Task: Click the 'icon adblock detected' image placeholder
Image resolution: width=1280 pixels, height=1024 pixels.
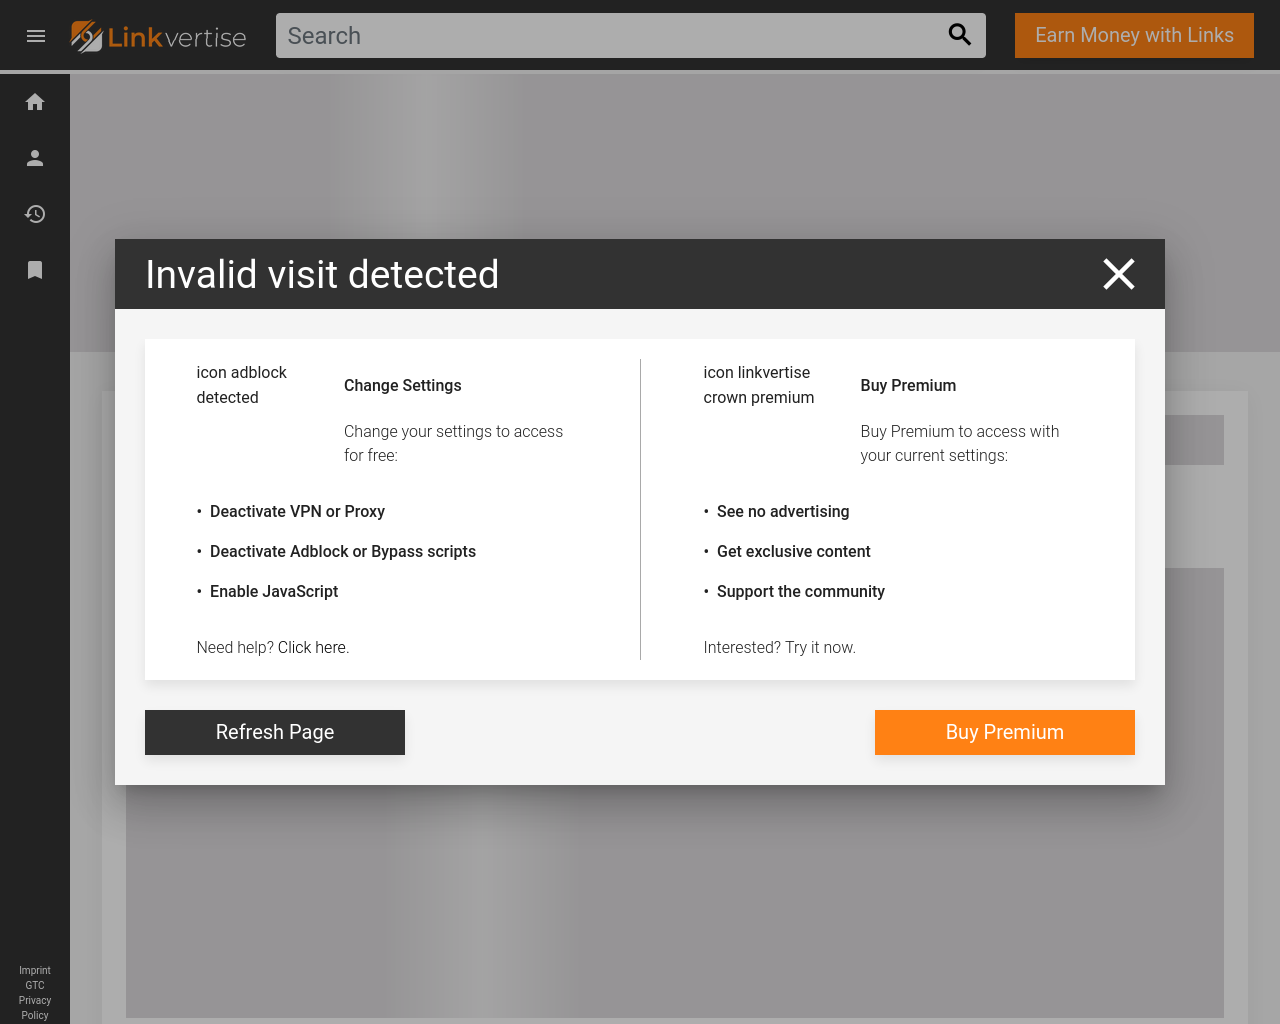Action: tap(242, 385)
